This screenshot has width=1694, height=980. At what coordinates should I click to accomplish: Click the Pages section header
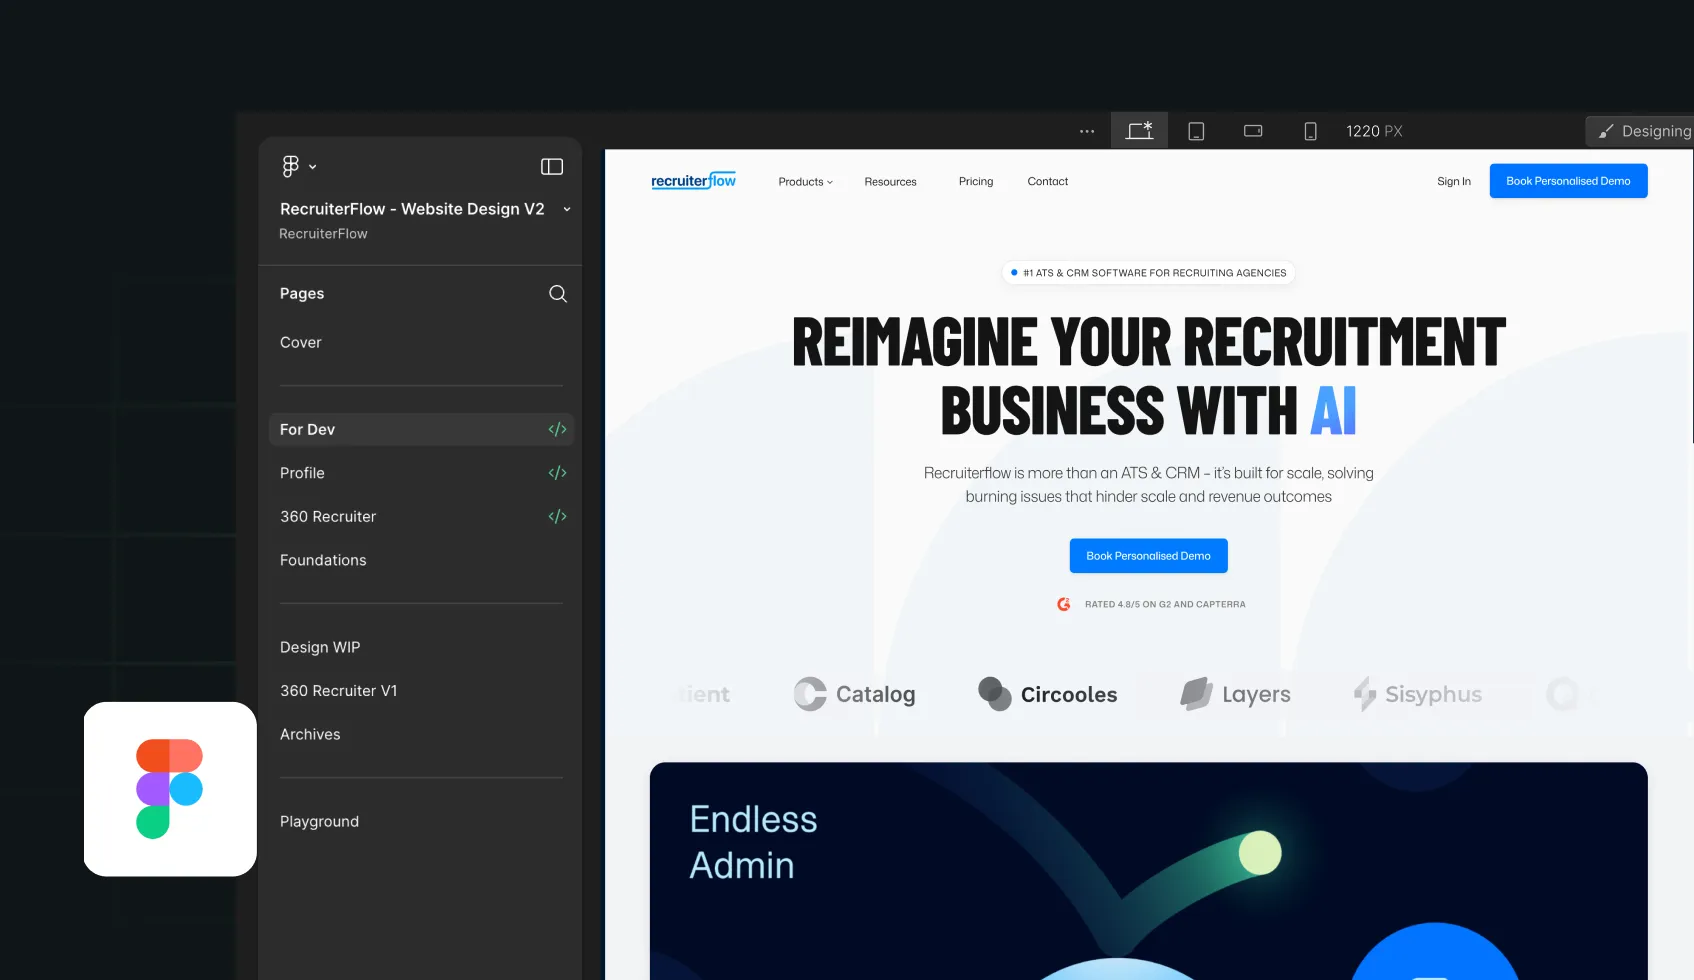tap(302, 293)
